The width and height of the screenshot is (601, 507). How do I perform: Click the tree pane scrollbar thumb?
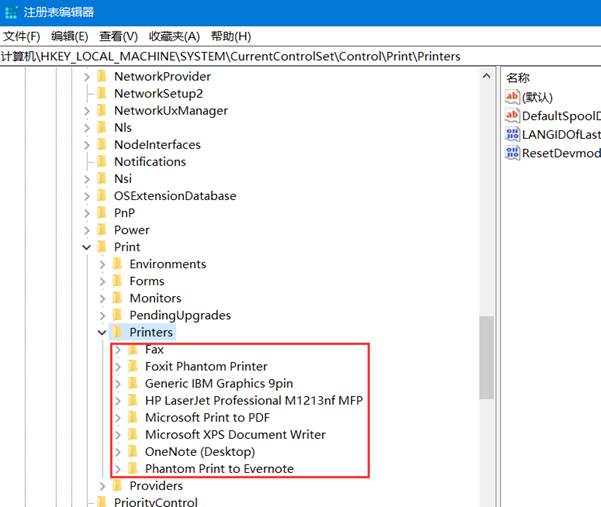486,358
